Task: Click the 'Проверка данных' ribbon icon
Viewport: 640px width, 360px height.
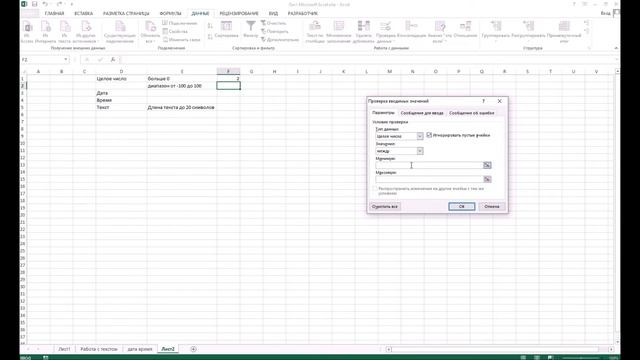Action: (x=385, y=32)
